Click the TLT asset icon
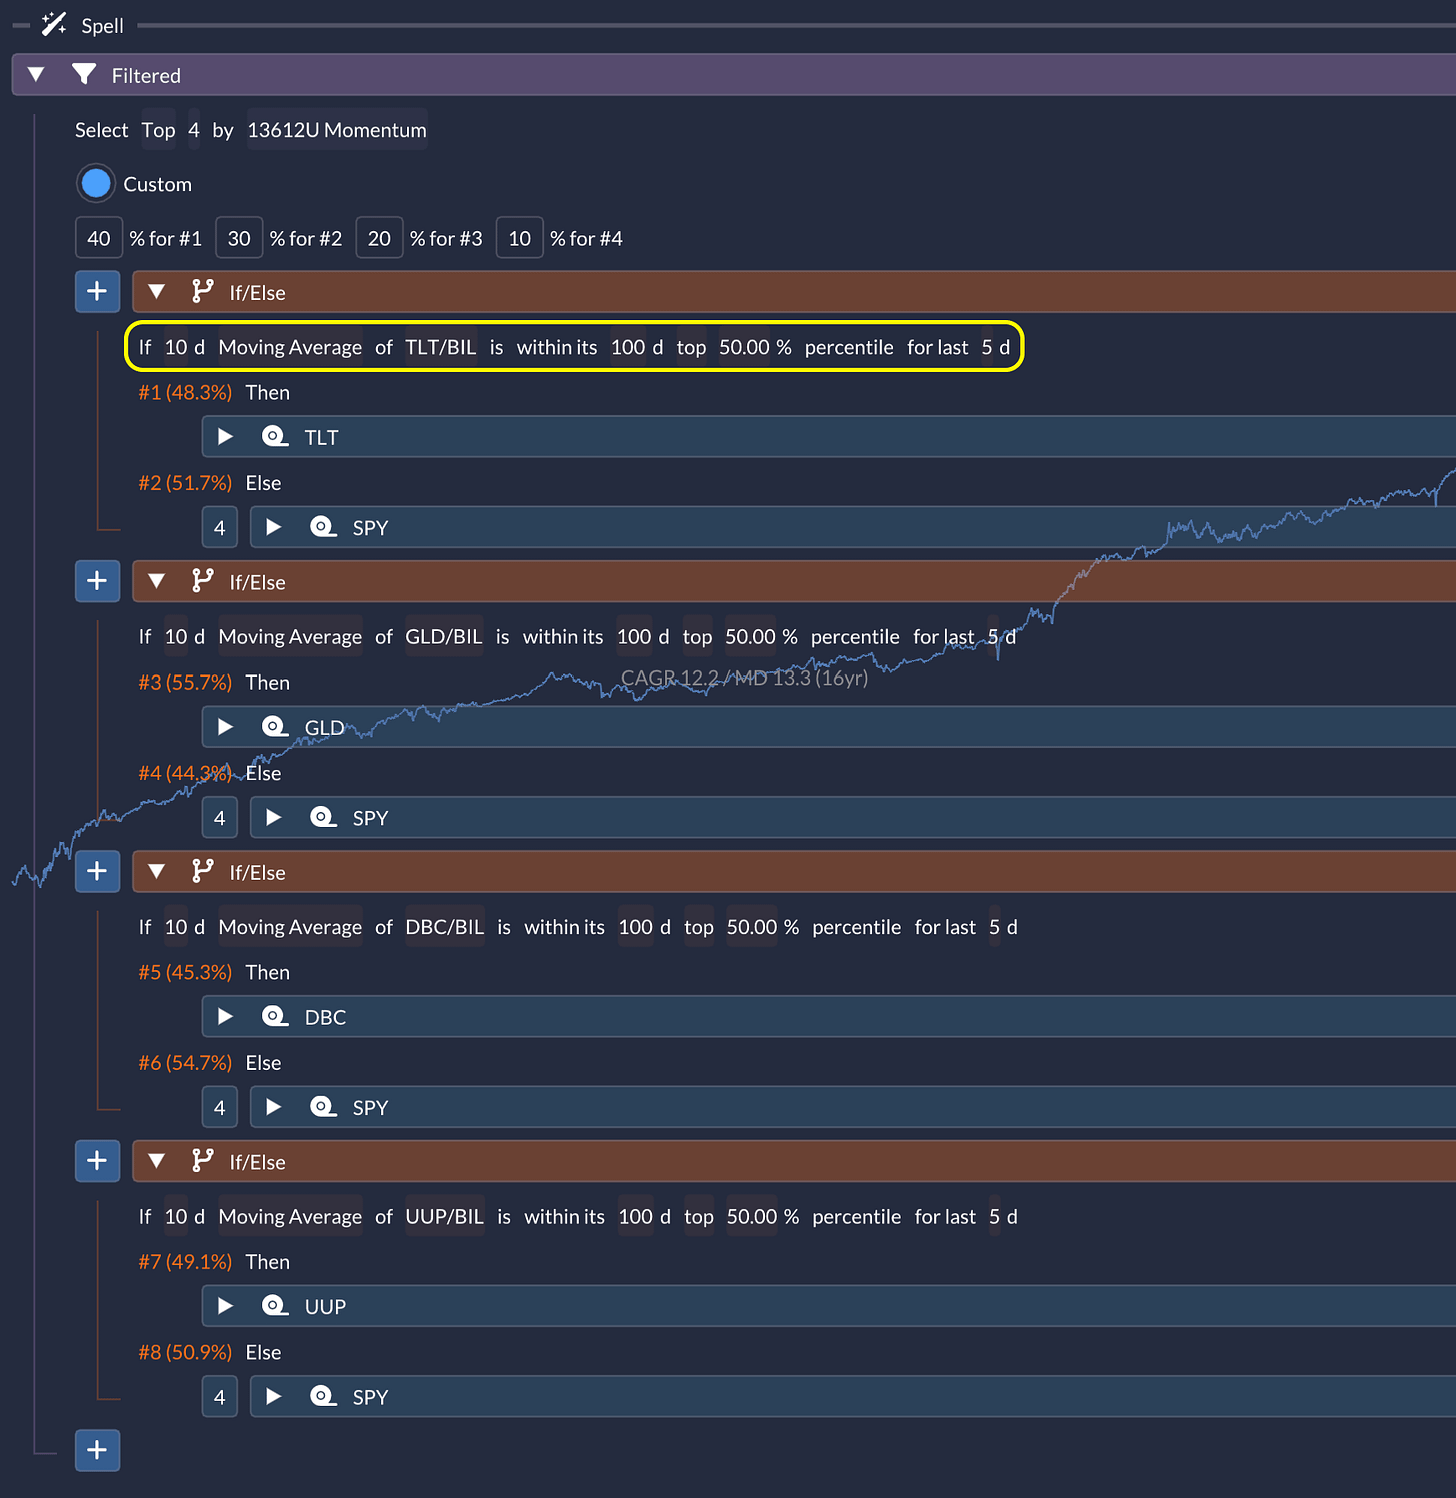 tap(274, 436)
